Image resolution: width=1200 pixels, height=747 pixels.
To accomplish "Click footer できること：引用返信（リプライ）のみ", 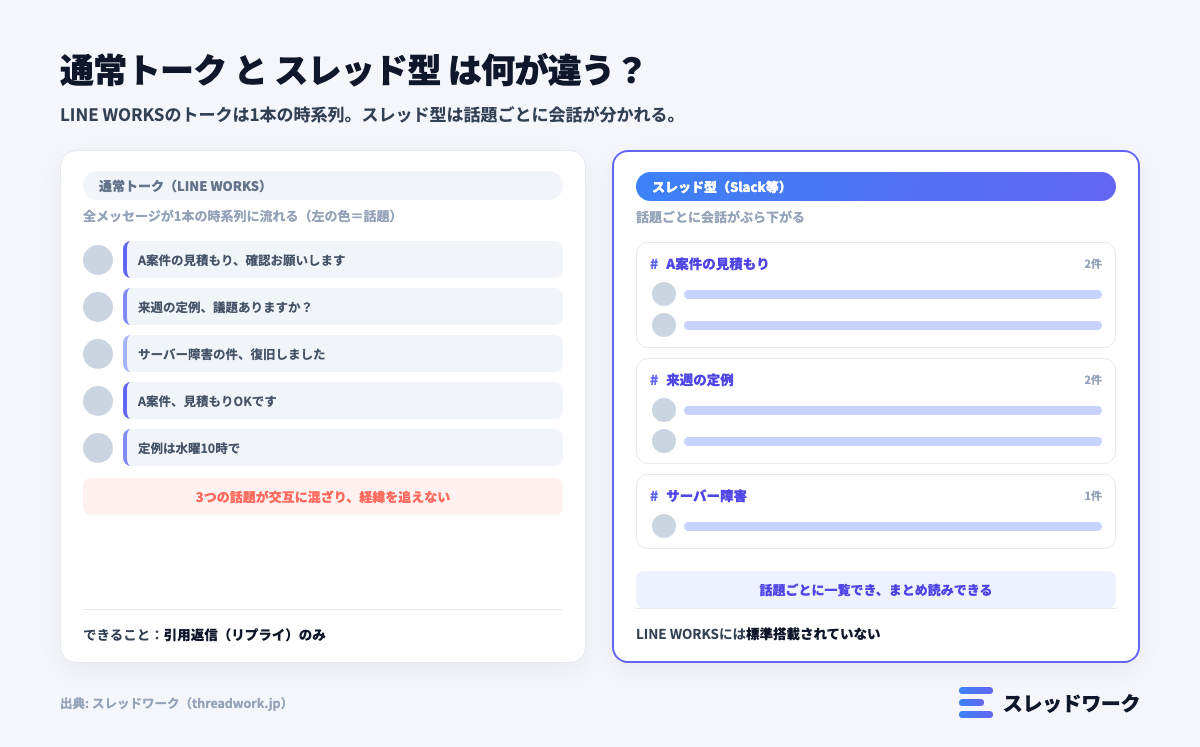I will tap(204, 635).
